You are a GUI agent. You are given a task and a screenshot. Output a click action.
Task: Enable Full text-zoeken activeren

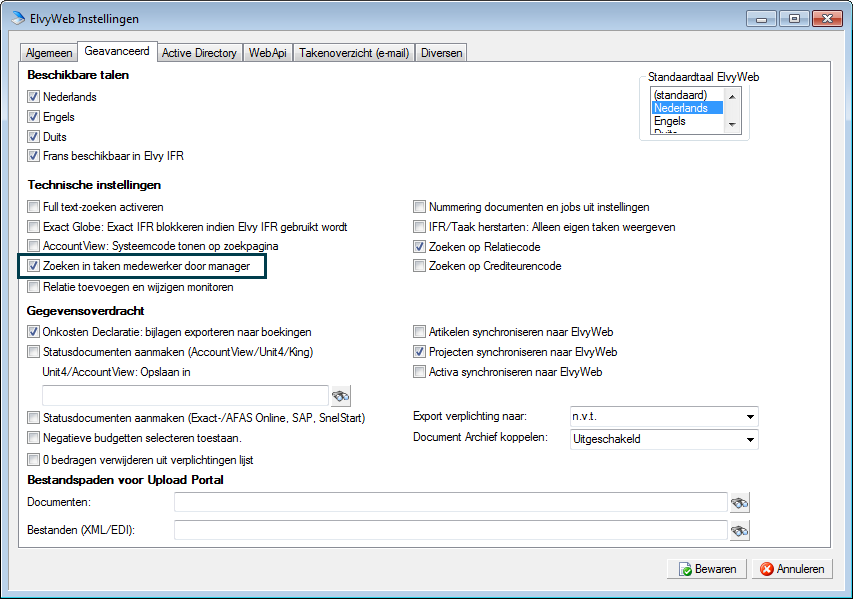pyautogui.click(x=34, y=207)
